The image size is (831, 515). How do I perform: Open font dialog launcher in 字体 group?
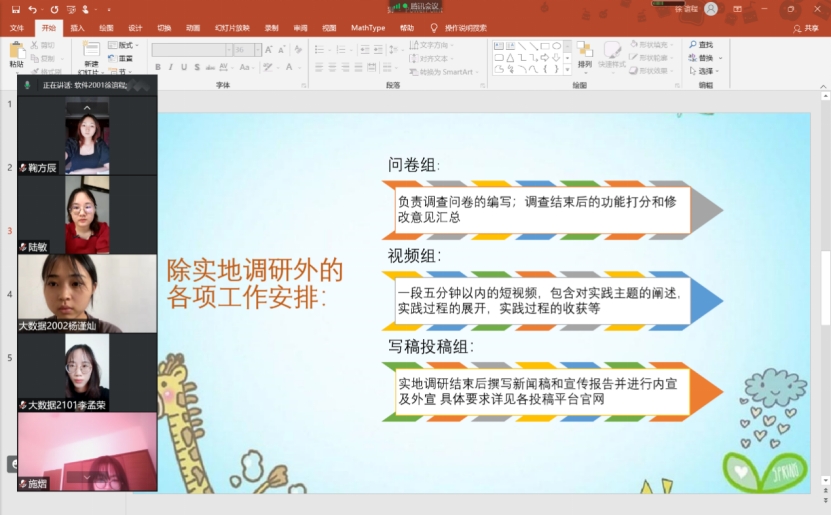coord(304,85)
